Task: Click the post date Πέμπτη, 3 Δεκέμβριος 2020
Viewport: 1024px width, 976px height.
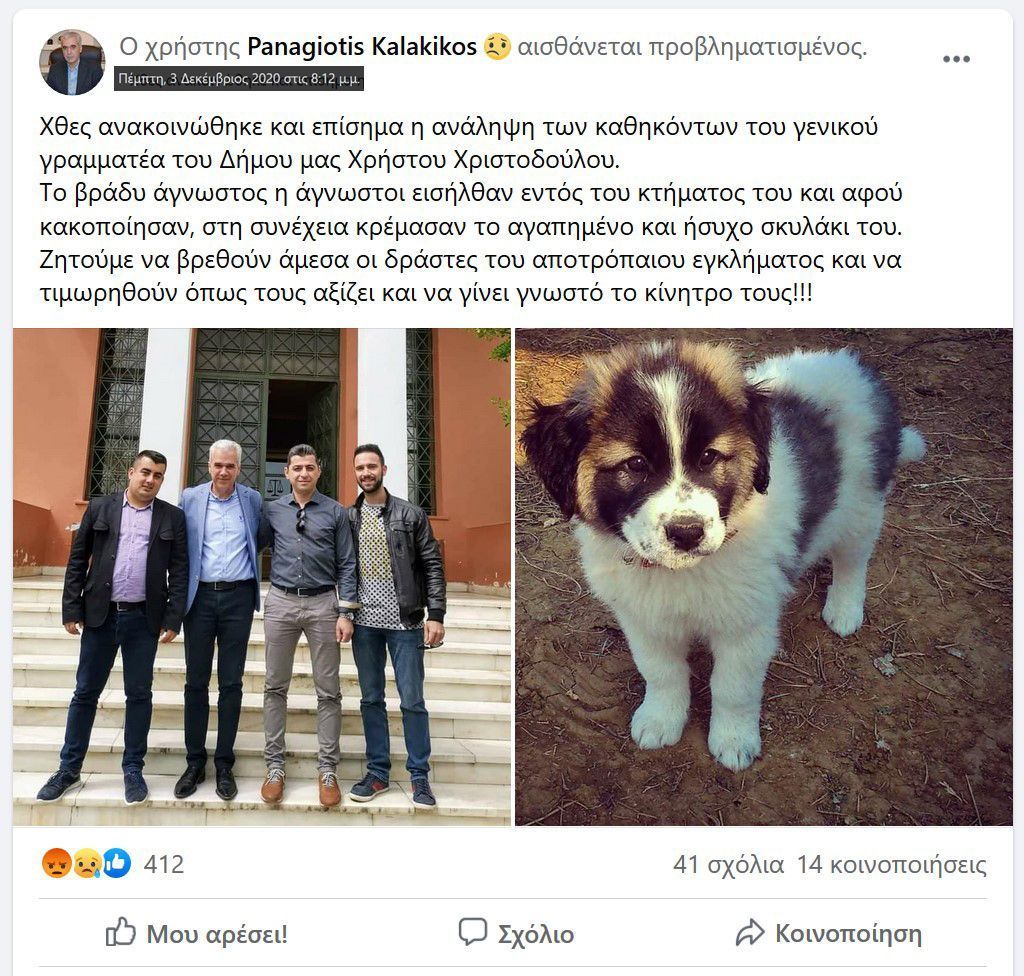Action: click(x=238, y=79)
